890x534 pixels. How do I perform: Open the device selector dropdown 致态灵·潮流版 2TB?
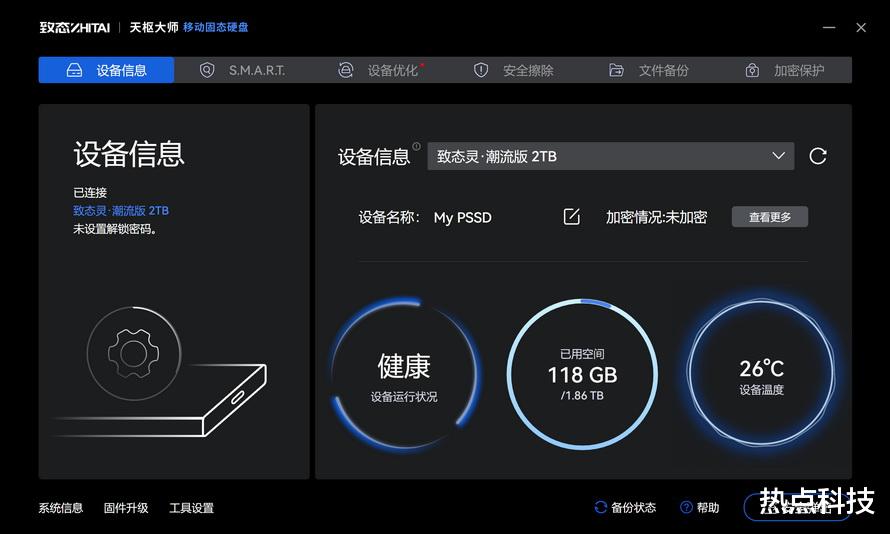(x=611, y=156)
